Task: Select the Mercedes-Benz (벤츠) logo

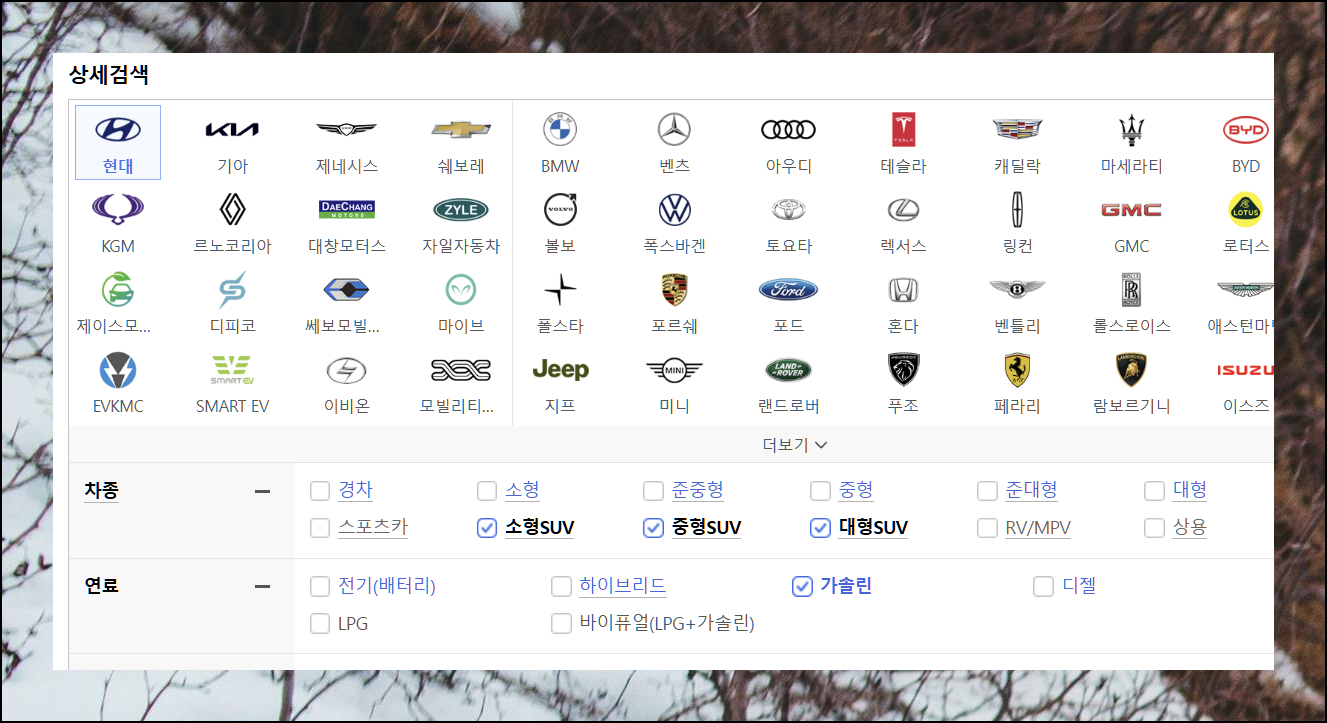Action: [x=674, y=129]
